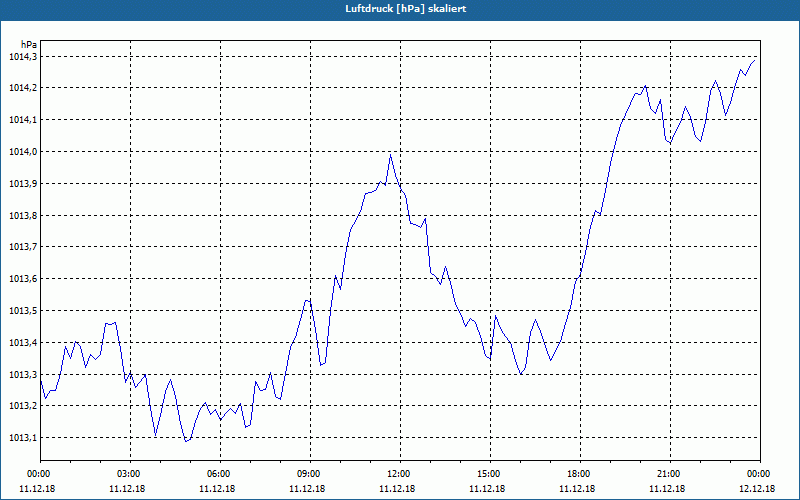Select the 1013,2 y-axis label
Image resolution: width=800 pixels, height=500 pixels.
(x=23, y=406)
